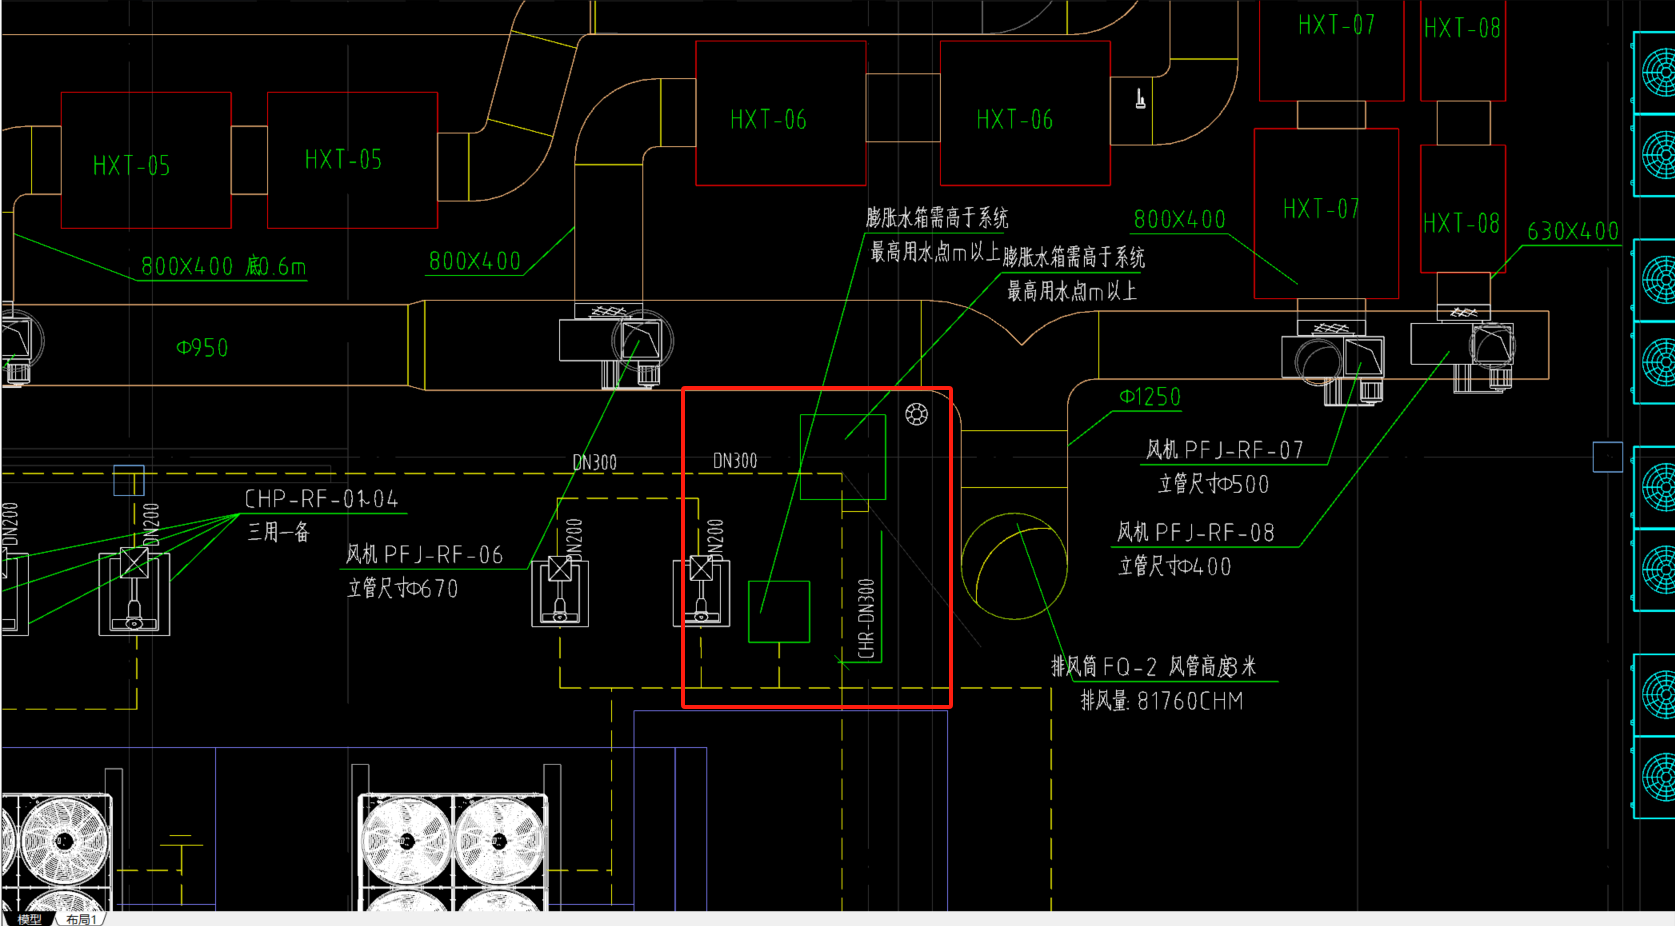Click the label 风机 PFJ-RF-06
This screenshot has width=1675, height=926.
click(x=424, y=555)
